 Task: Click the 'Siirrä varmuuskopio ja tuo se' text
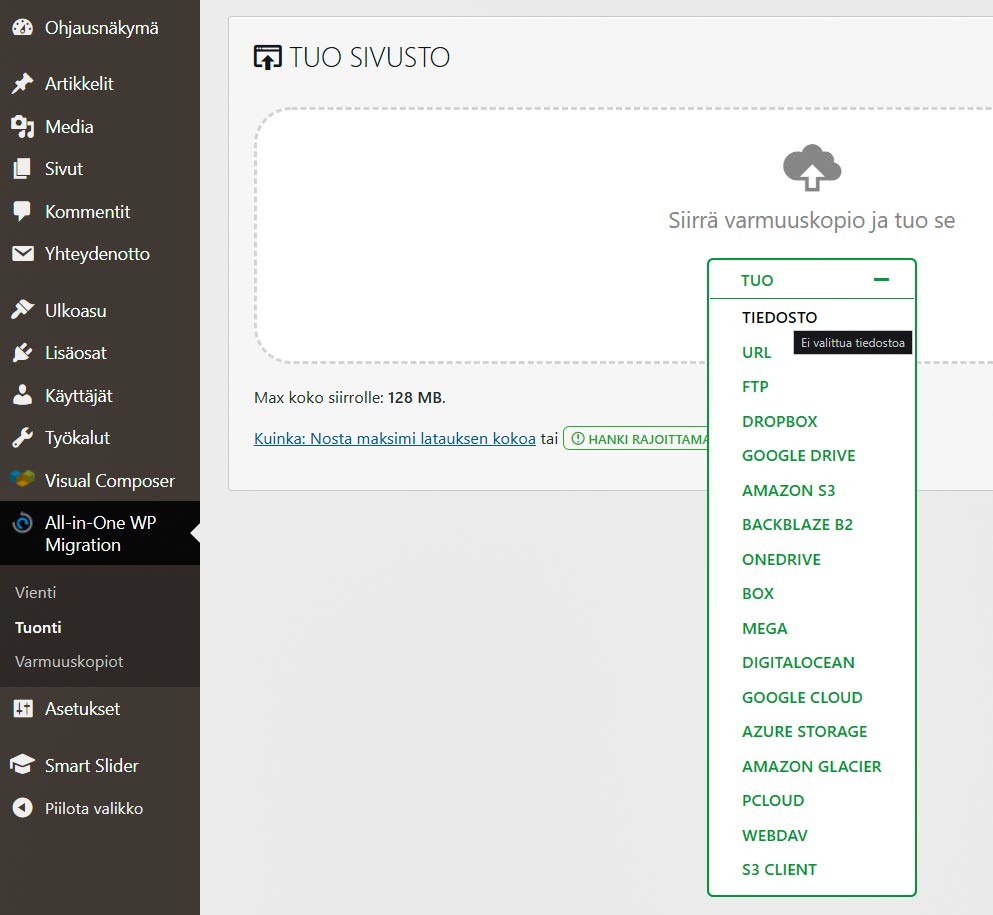pyautogui.click(x=812, y=220)
